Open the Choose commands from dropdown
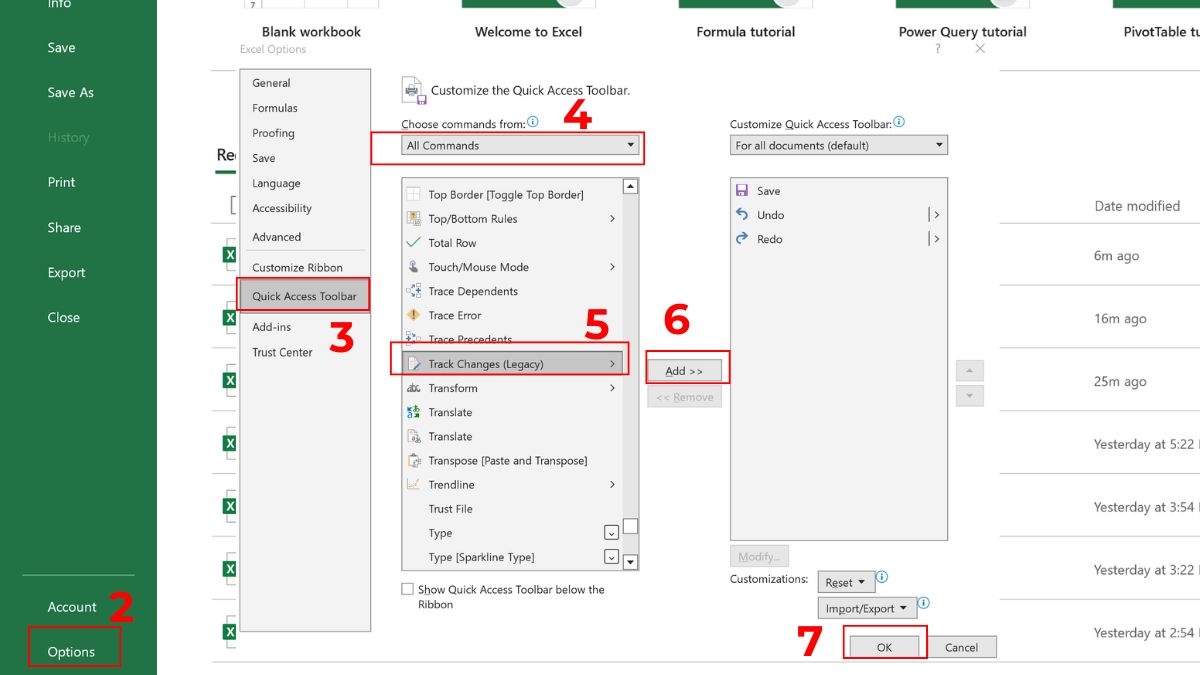 point(630,145)
